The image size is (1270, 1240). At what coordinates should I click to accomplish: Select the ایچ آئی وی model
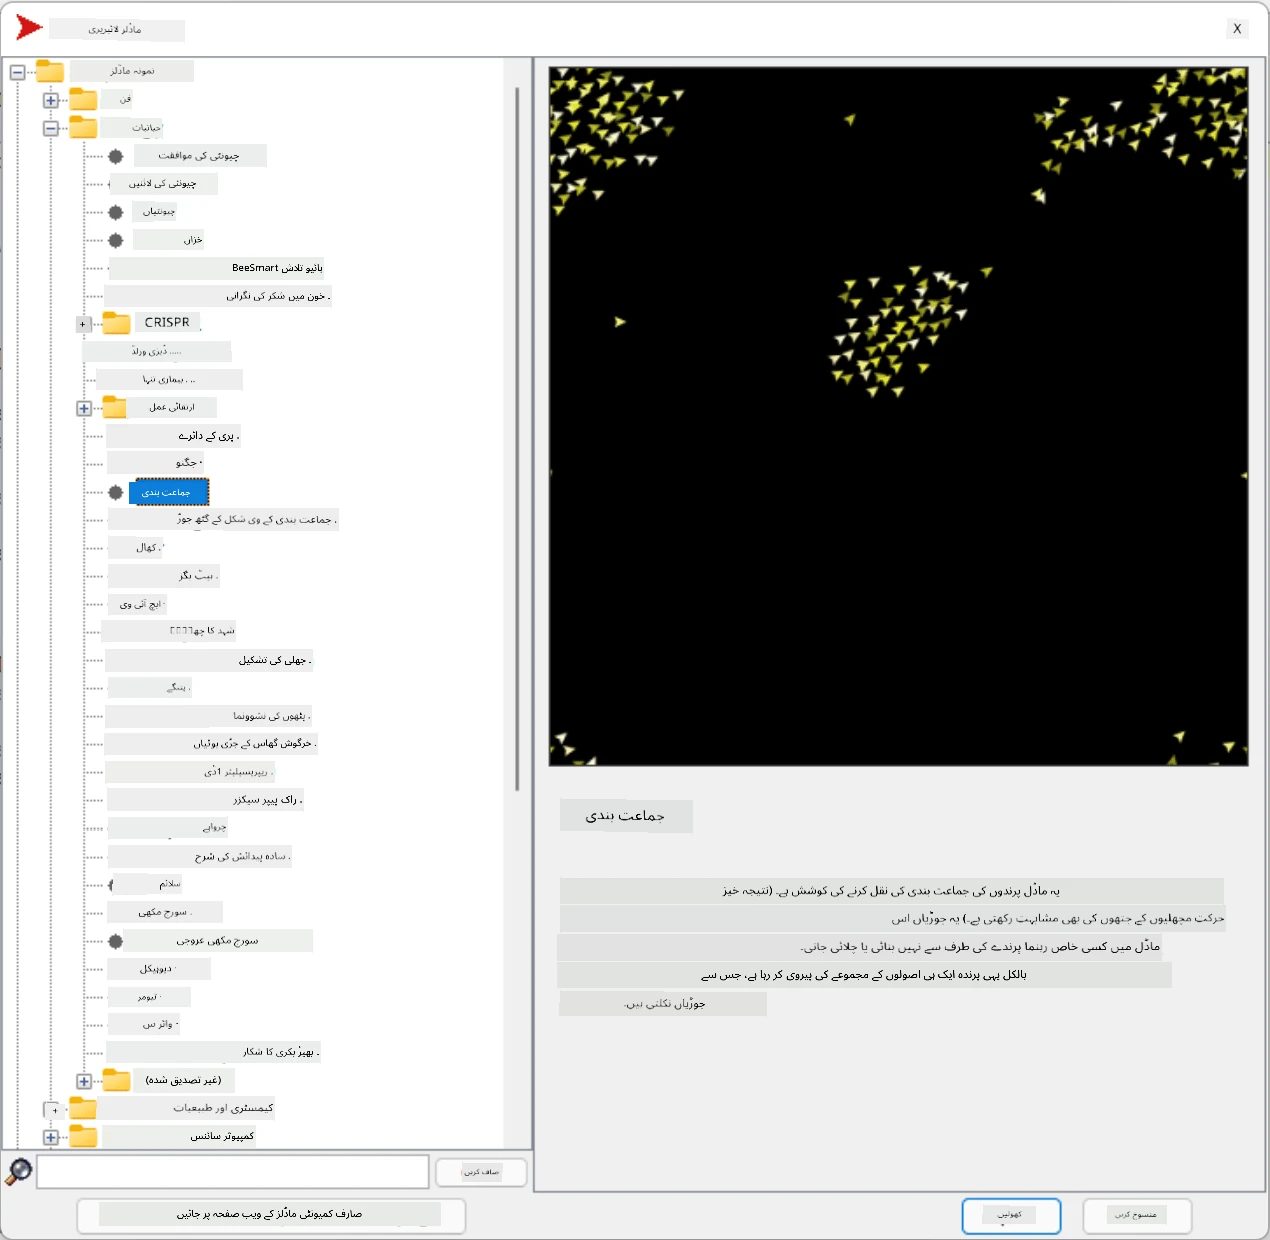tap(138, 604)
